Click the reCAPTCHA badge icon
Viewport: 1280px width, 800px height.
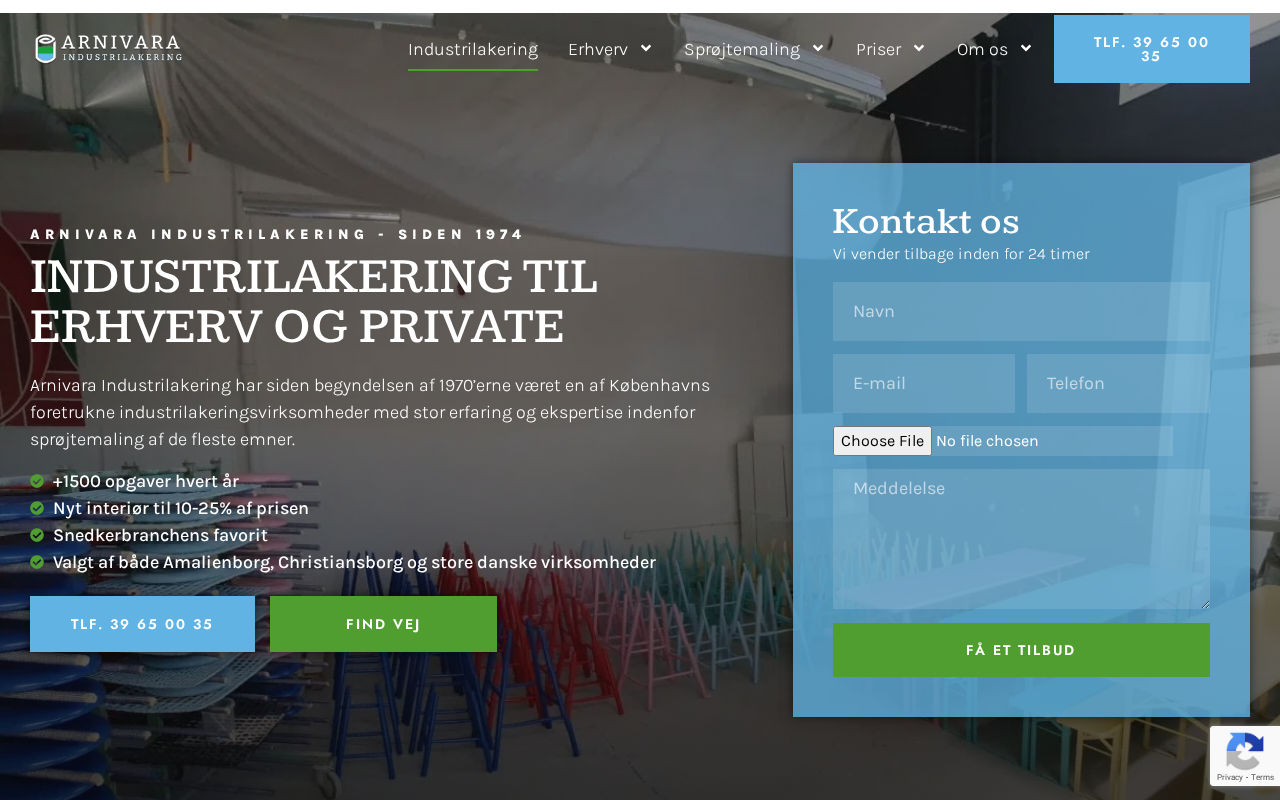[x=1244, y=756]
